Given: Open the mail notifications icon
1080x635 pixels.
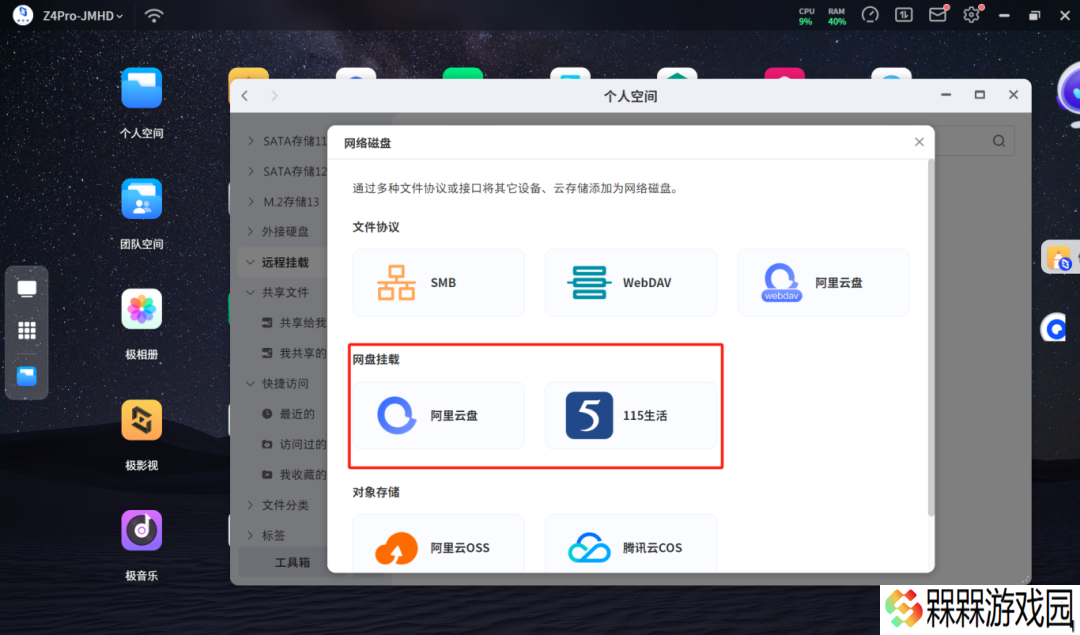Looking at the screenshot, I should (x=937, y=15).
